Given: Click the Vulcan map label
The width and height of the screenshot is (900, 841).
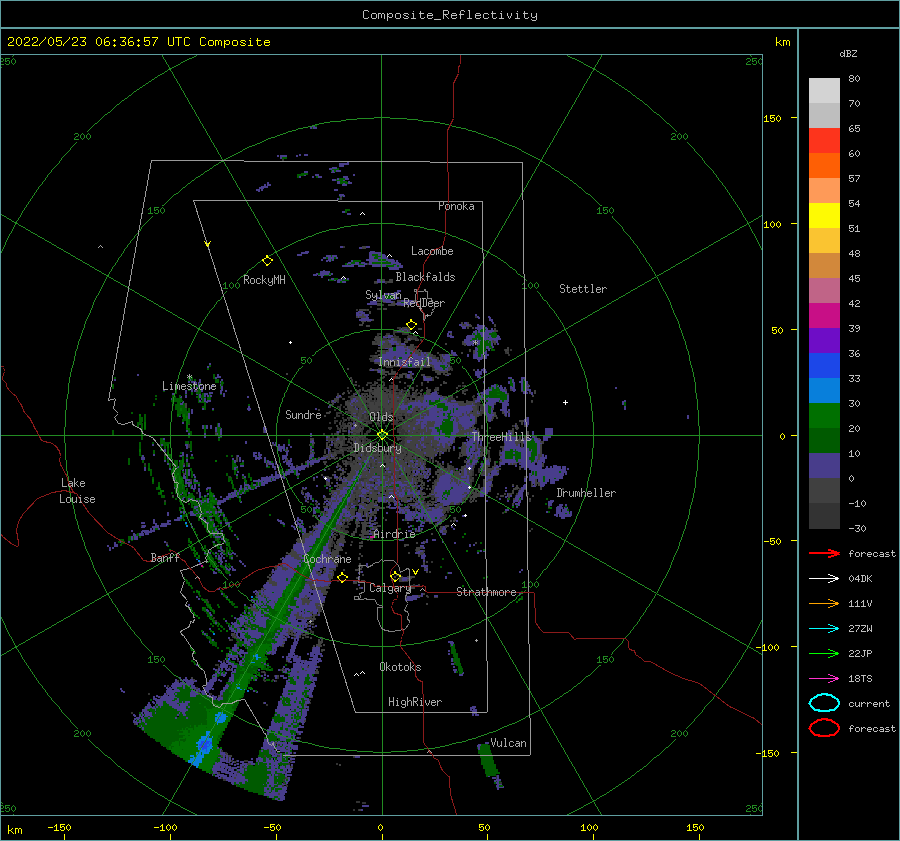Looking at the screenshot, I should pos(508,743).
